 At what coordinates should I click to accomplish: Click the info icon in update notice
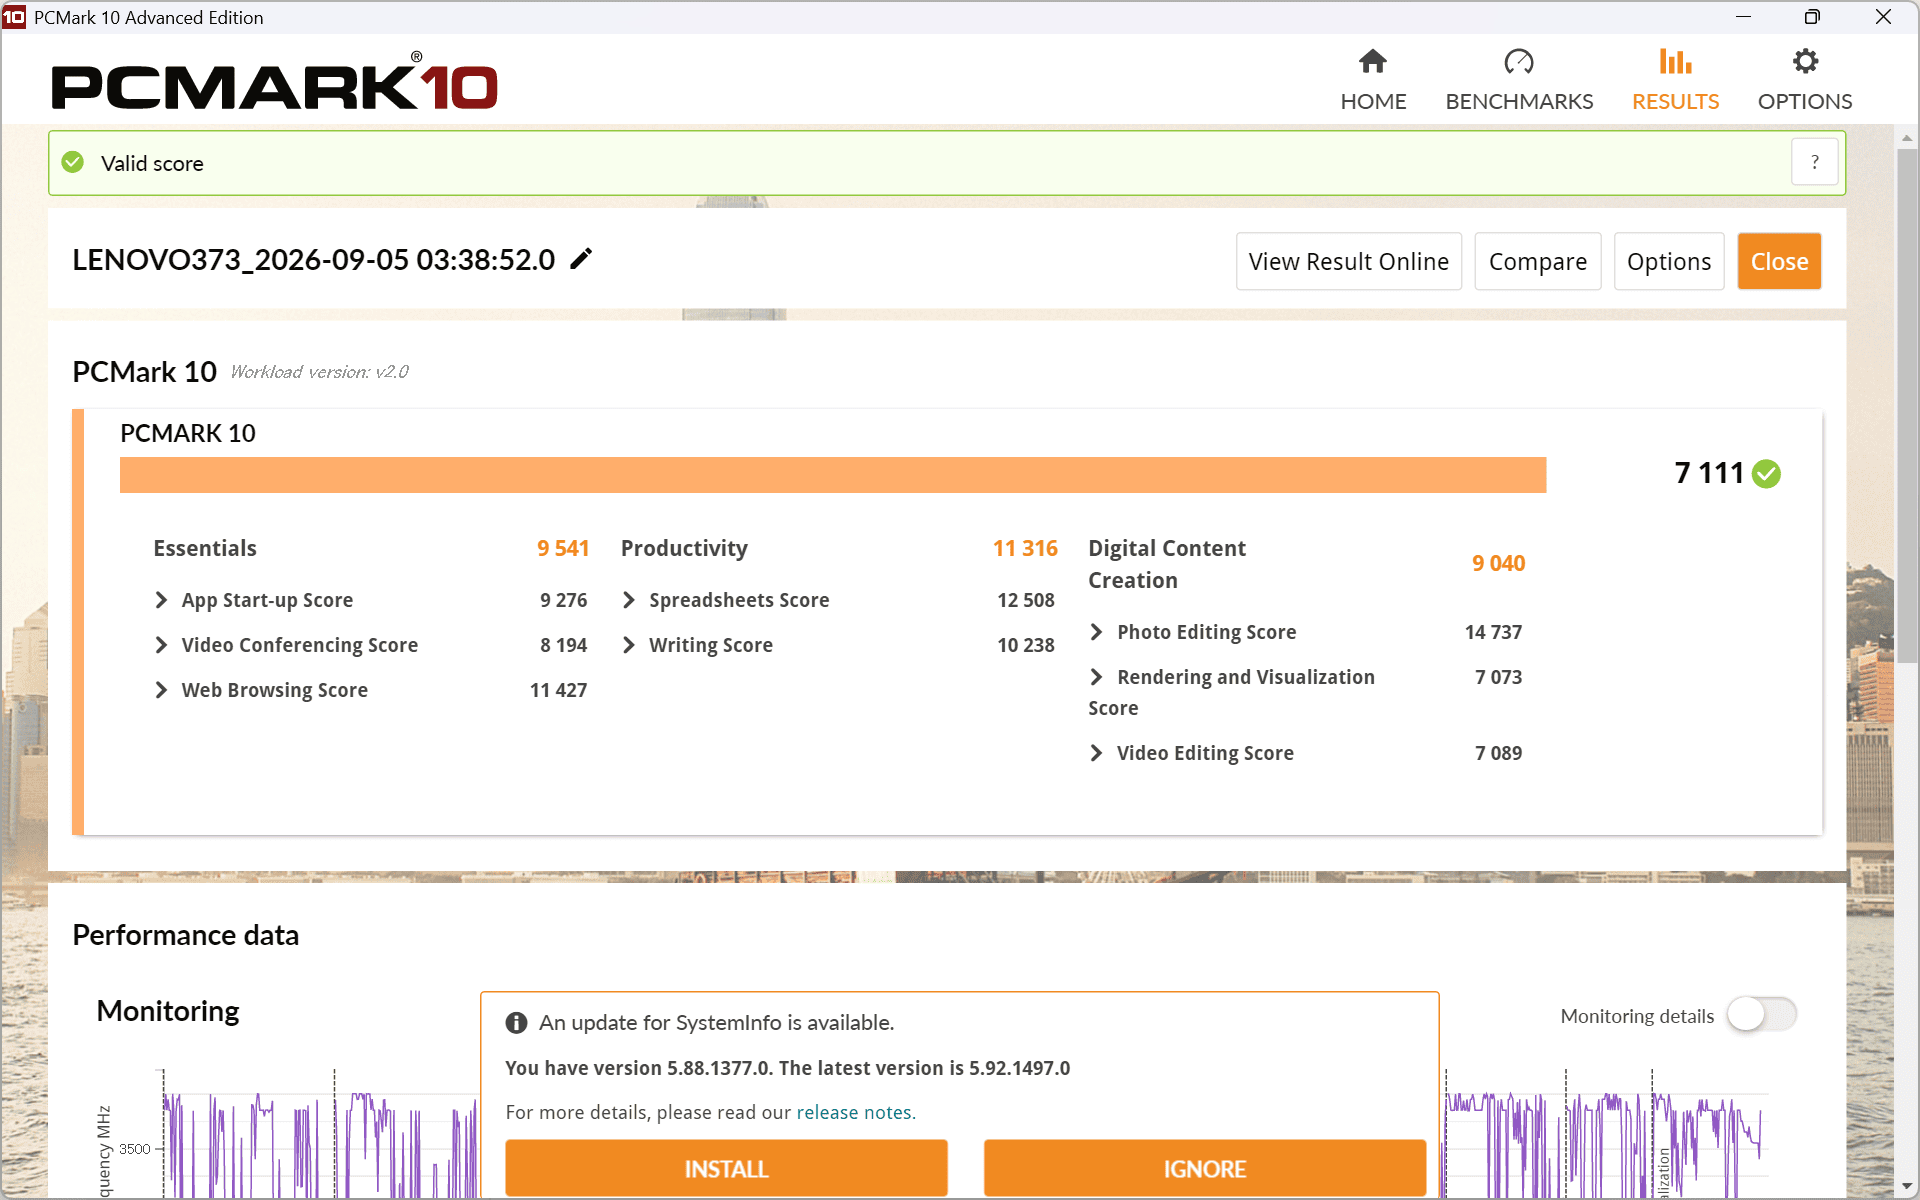(516, 1022)
